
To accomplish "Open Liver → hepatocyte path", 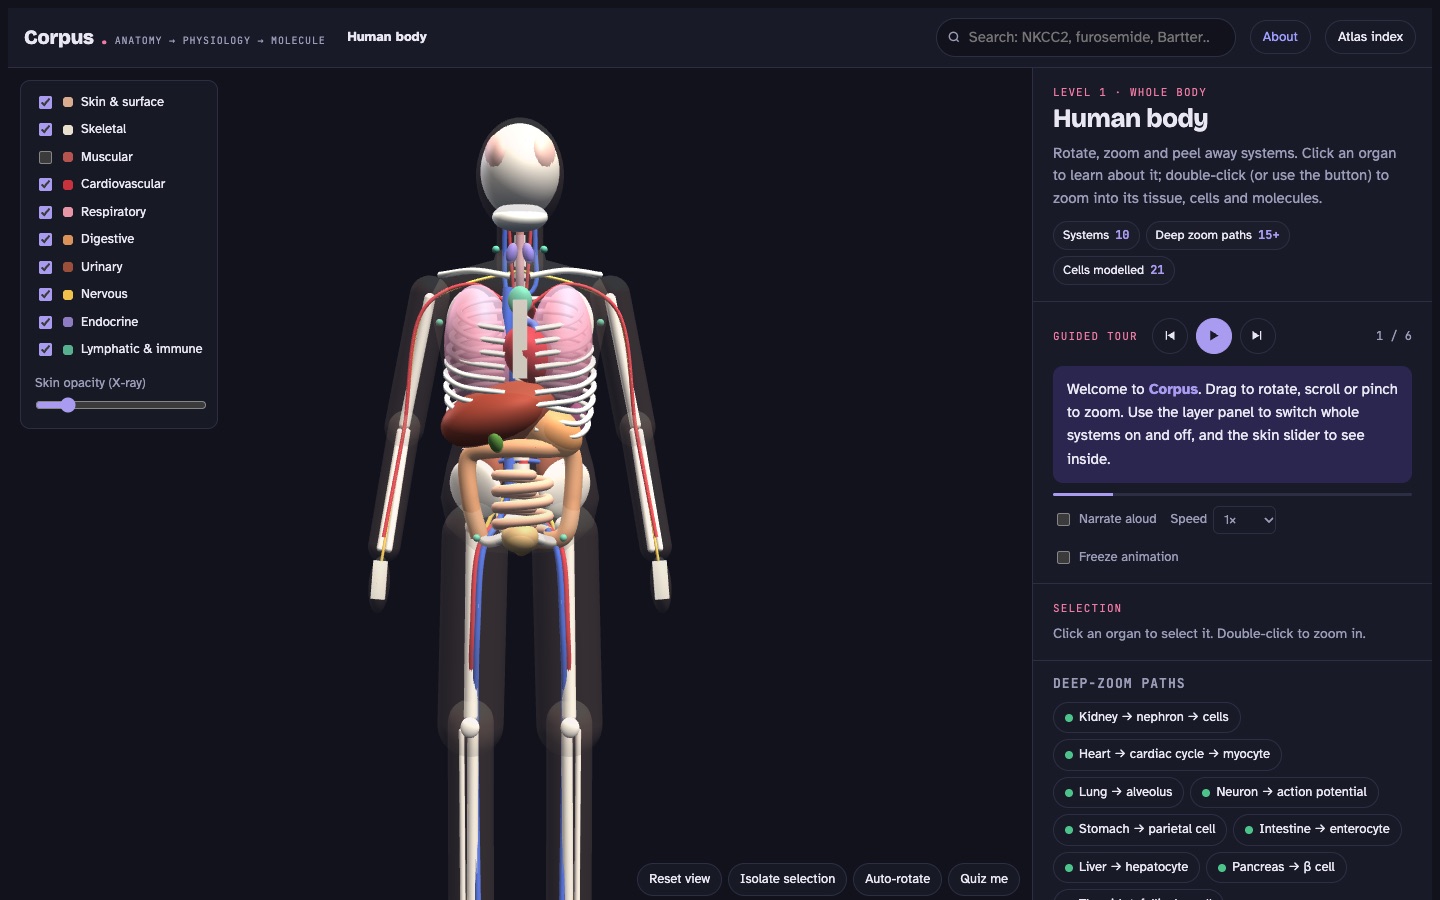I will (x=1126, y=867).
